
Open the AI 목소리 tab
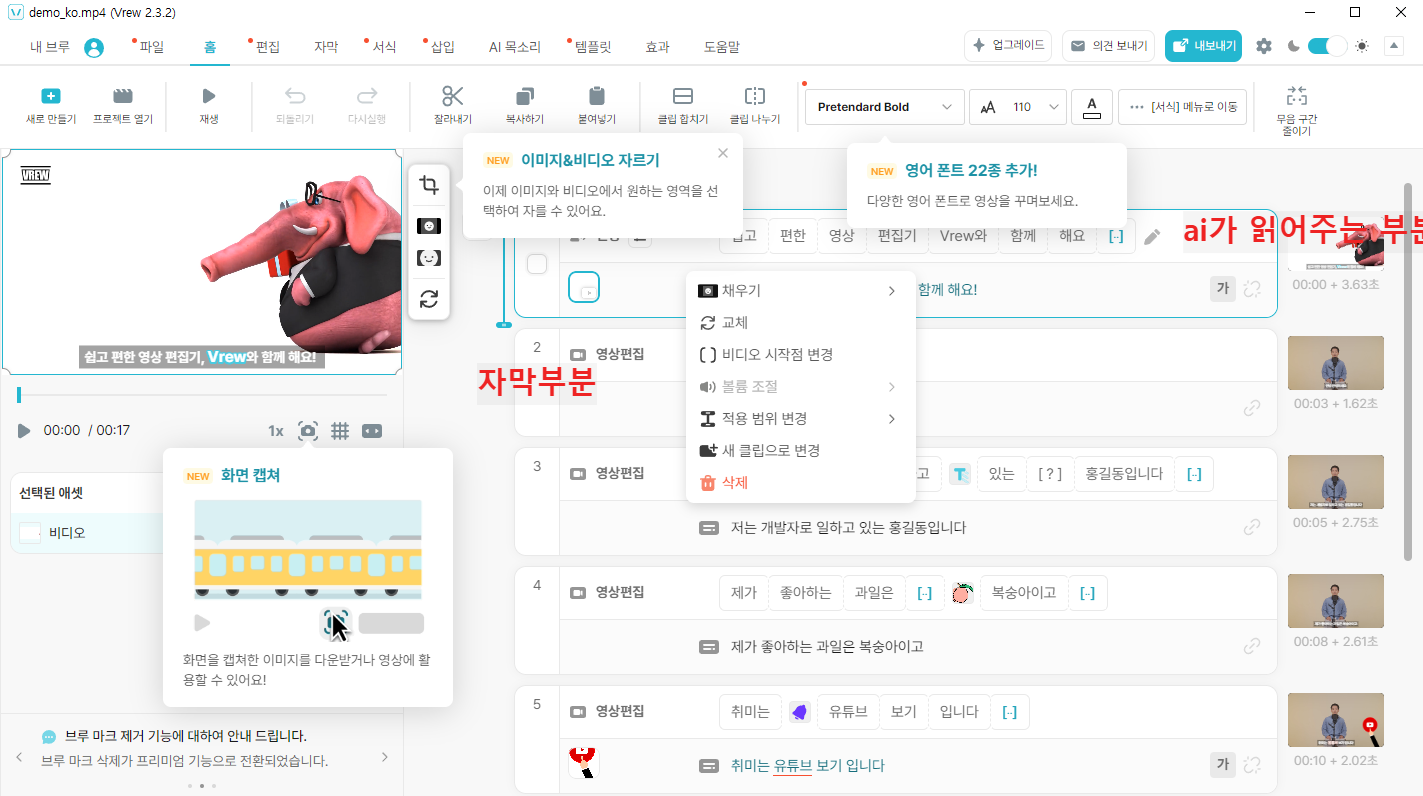point(515,47)
